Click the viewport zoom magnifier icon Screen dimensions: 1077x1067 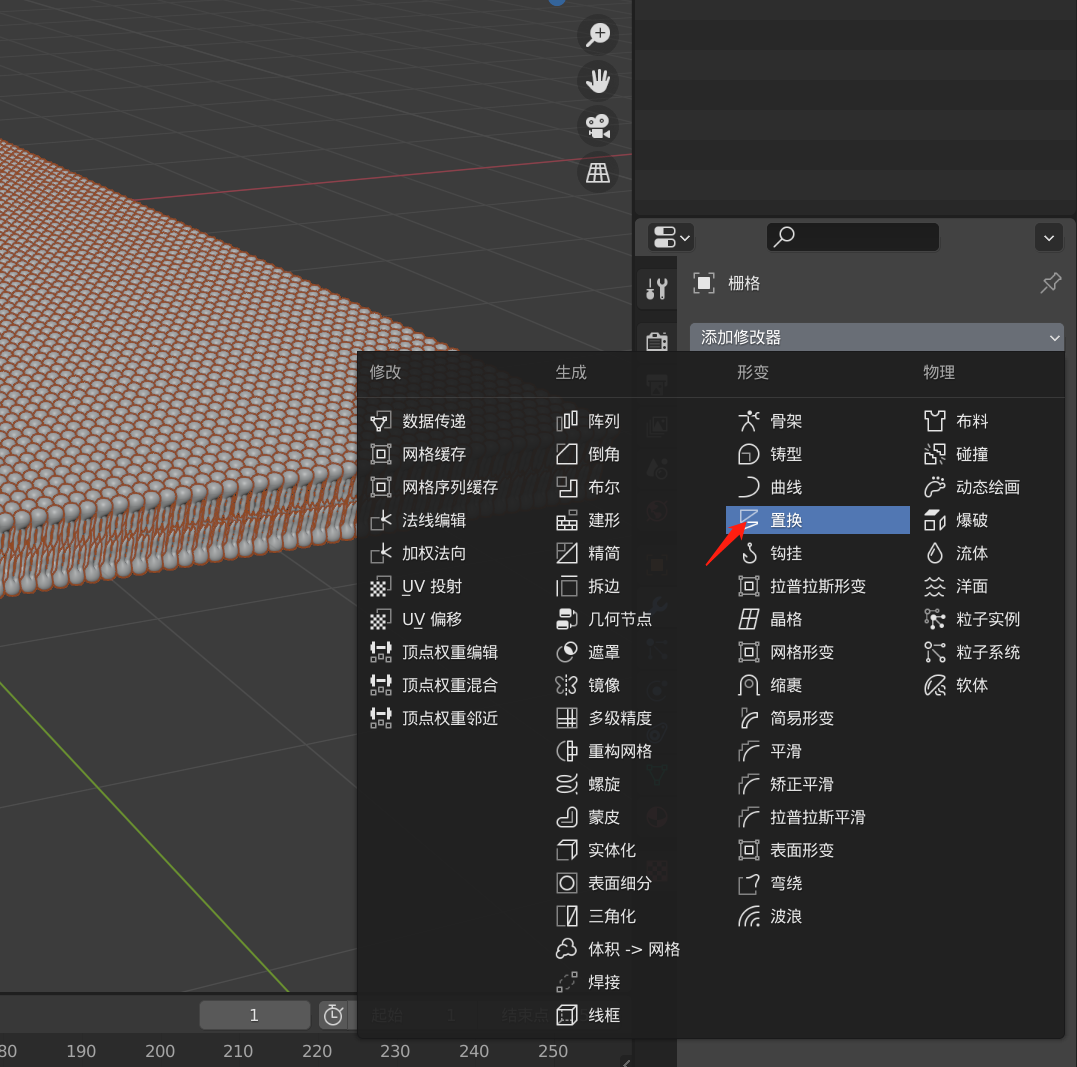coord(598,34)
